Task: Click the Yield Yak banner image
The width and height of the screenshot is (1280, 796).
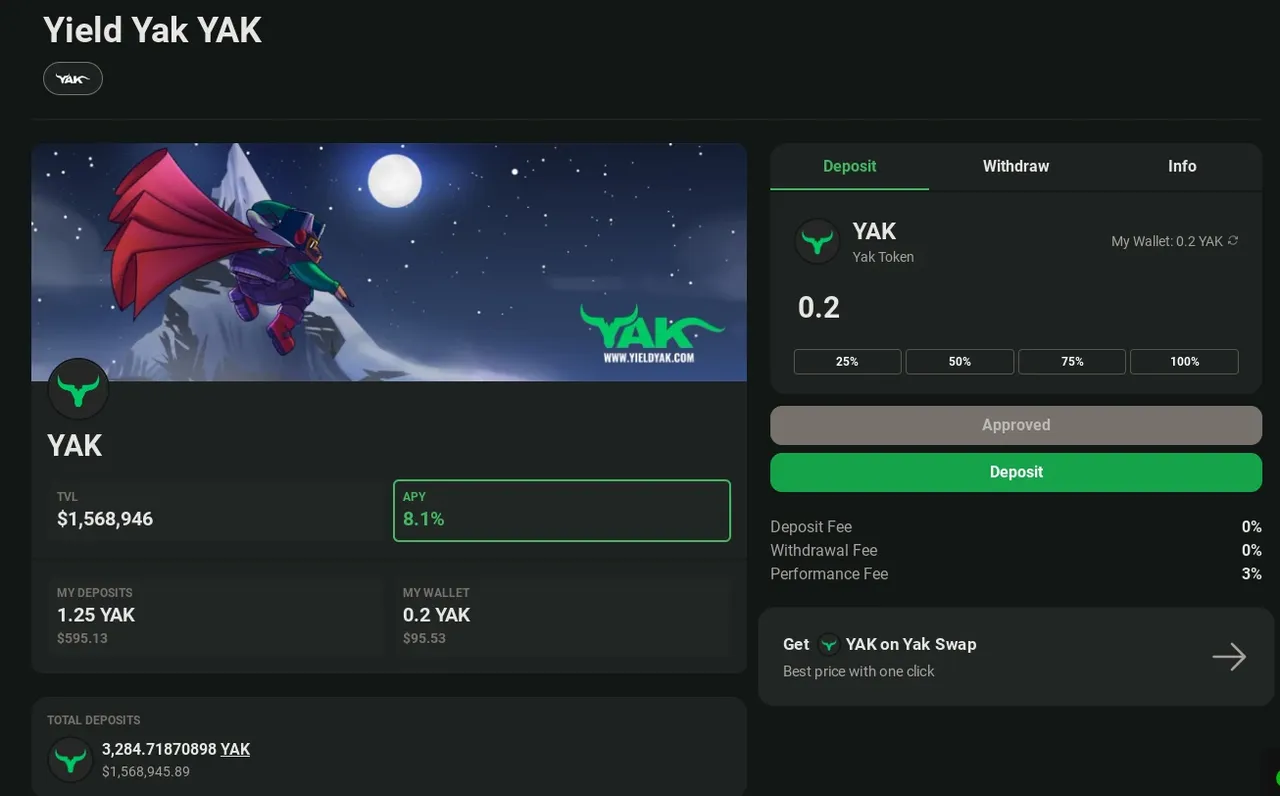Action: coord(389,262)
